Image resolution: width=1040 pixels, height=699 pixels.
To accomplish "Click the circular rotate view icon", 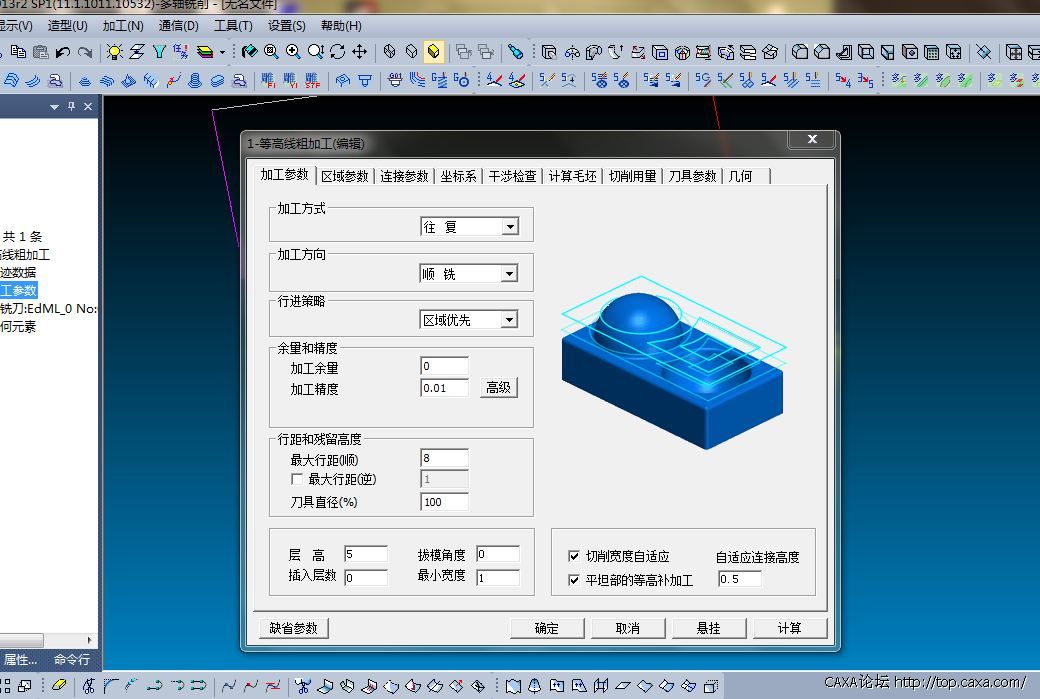I will coord(337,52).
